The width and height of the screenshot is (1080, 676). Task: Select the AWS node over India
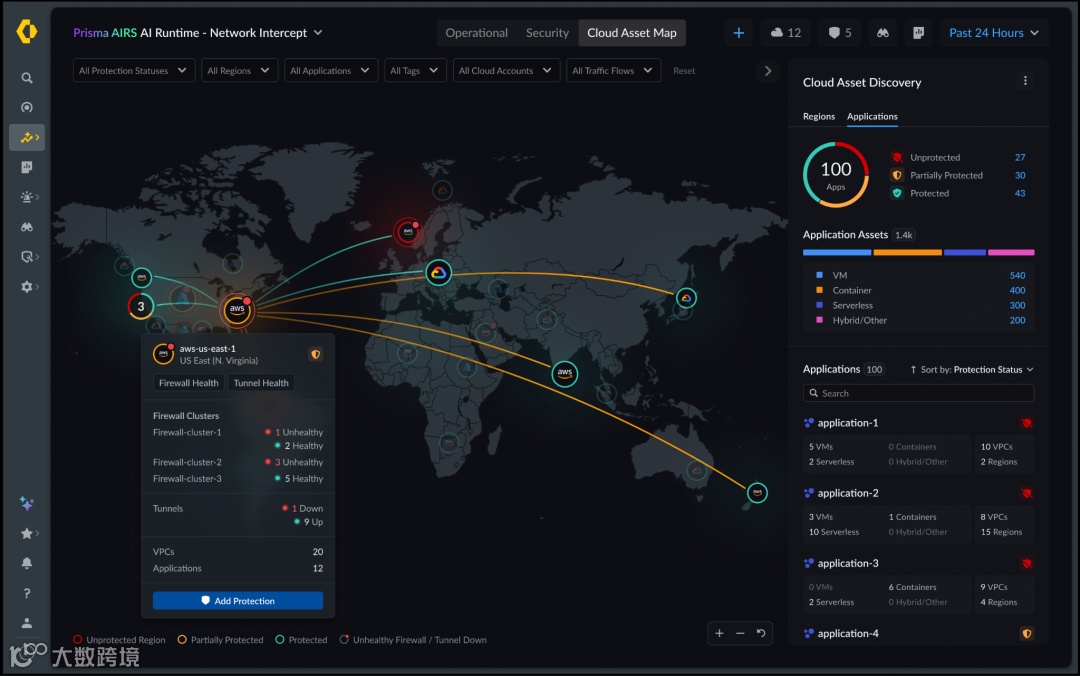pos(565,373)
